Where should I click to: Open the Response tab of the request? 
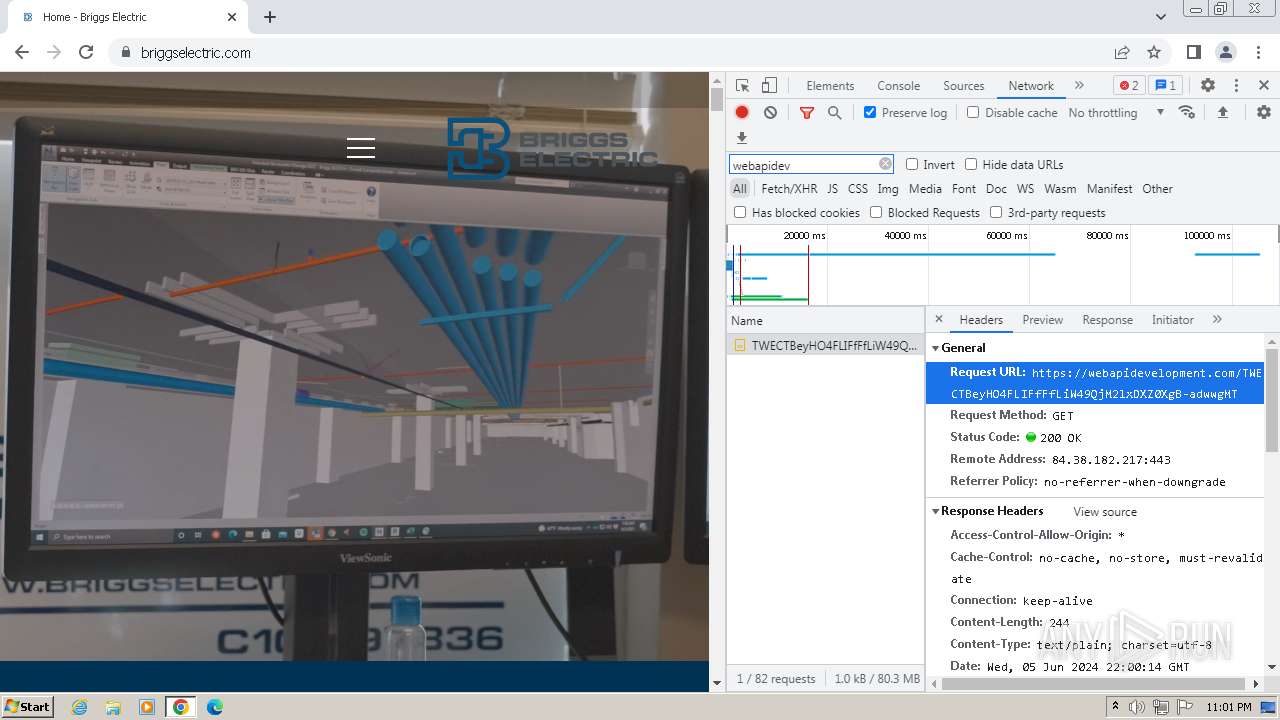pyautogui.click(x=1107, y=320)
